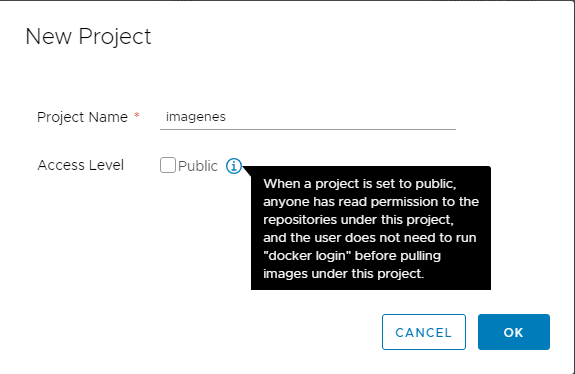Click the 'docker login' phrase in the tooltip

pyautogui.click(x=307, y=256)
